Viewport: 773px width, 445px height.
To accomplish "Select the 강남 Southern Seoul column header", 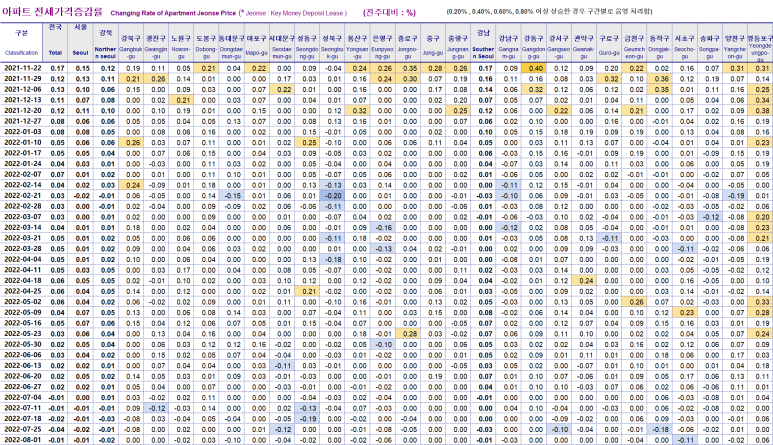I will tap(483, 42).
